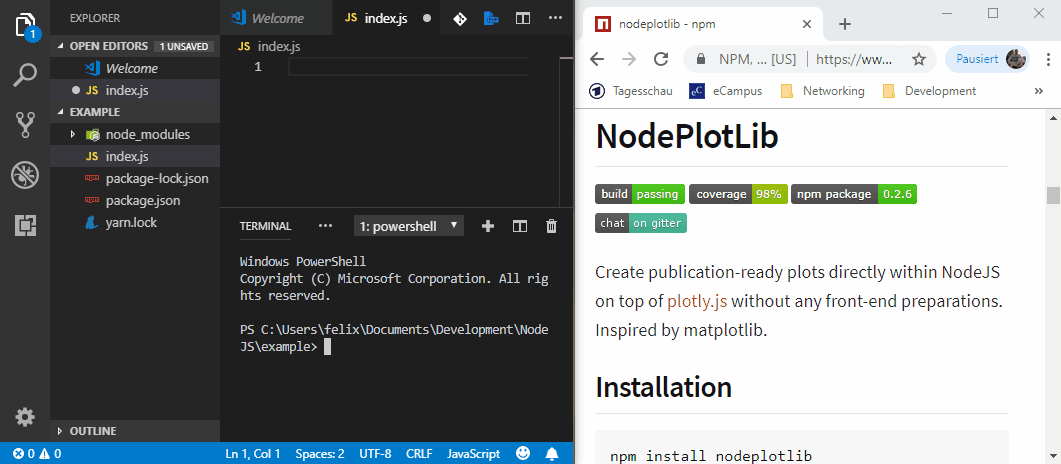Click the chat on gitter badge
Image resolution: width=1061 pixels, height=464 pixels.
[641, 223]
